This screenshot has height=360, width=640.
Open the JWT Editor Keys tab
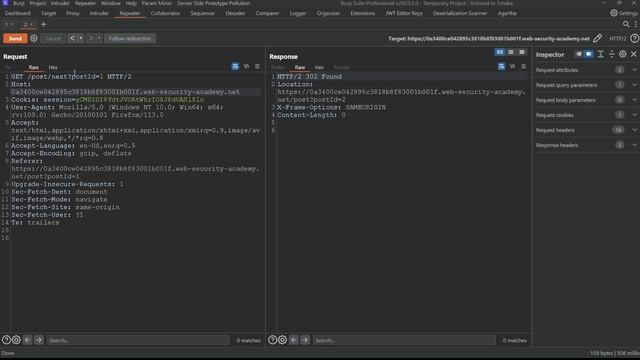(x=404, y=13)
